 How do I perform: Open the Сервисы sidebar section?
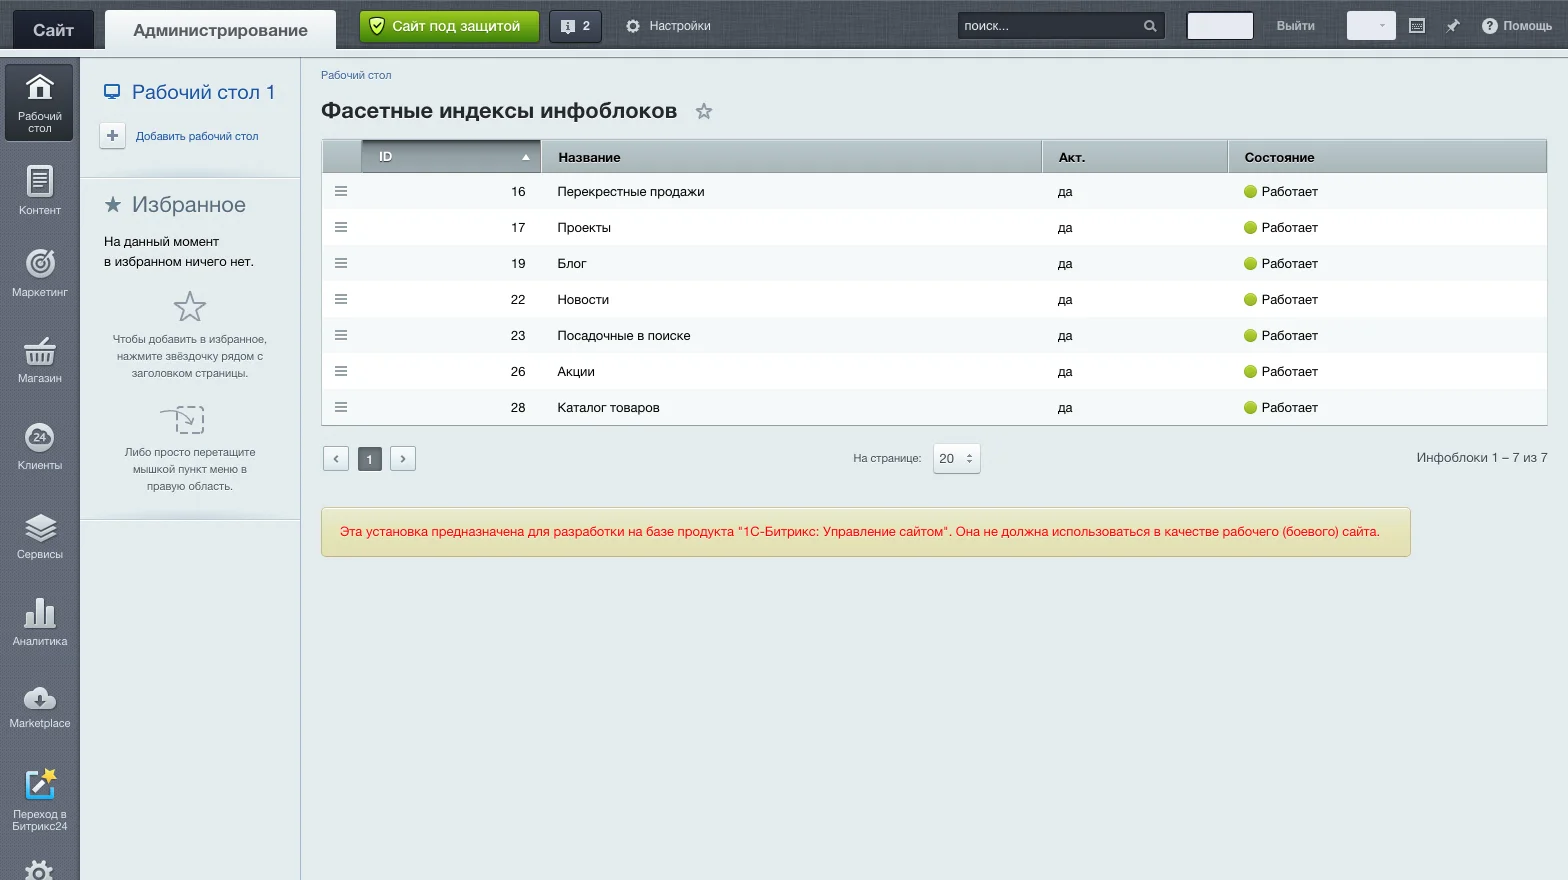(39, 535)
